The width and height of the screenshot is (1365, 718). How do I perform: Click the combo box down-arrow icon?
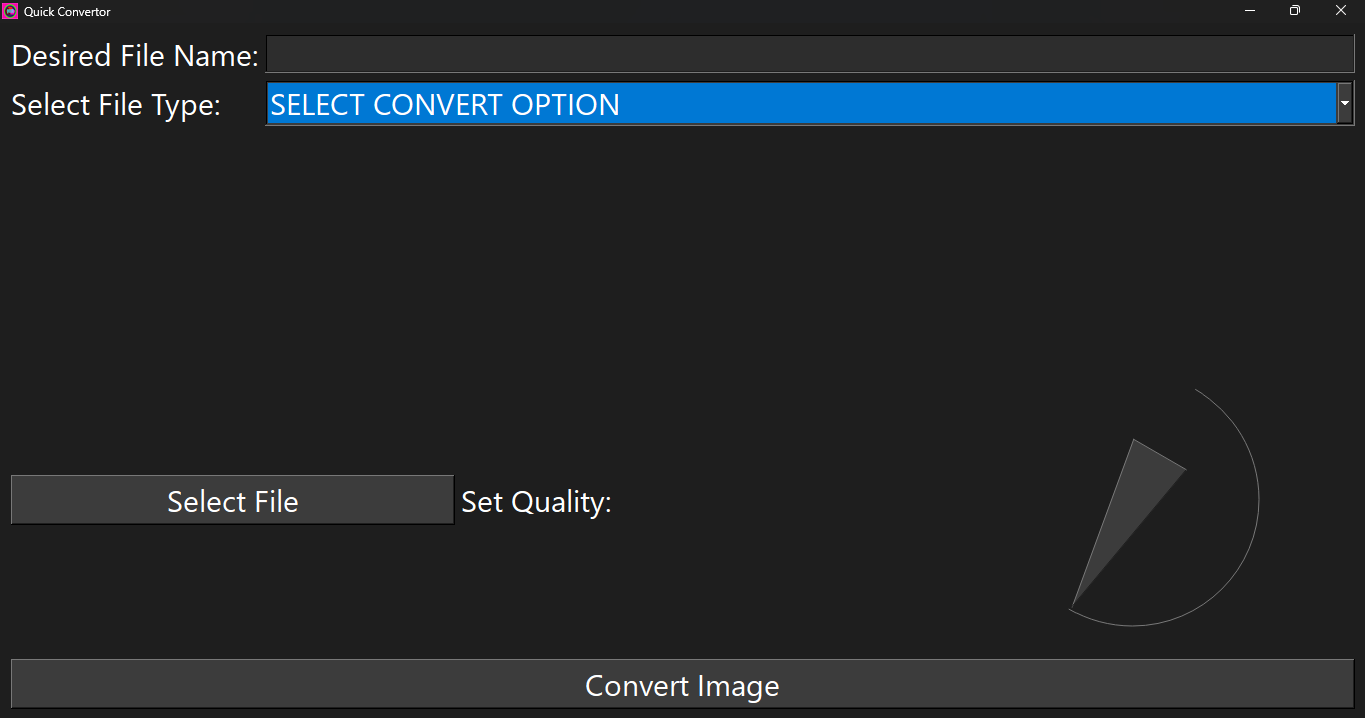click(1345, 104)
